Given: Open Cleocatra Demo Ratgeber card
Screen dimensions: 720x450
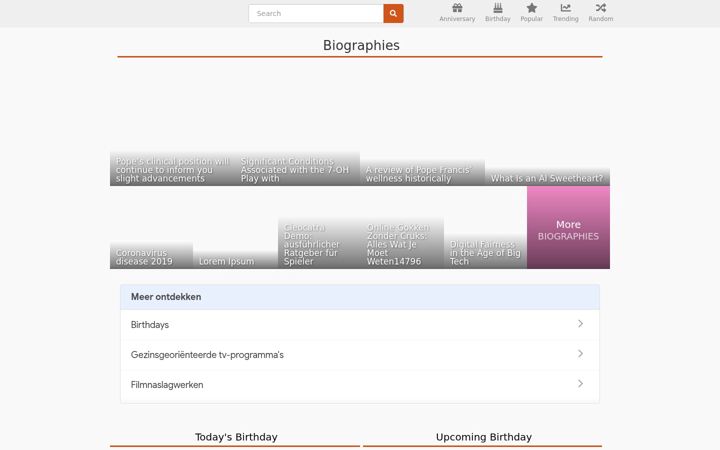Looking at the screenshot, I should coord(319,227).
